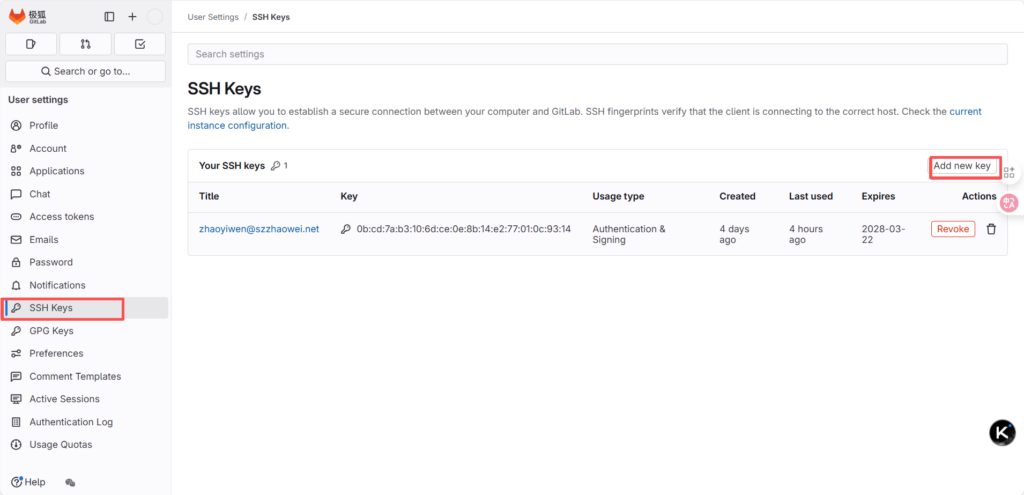The image size is (1024, 495).
Task: Click Add new key button
Action: [962, 166]
